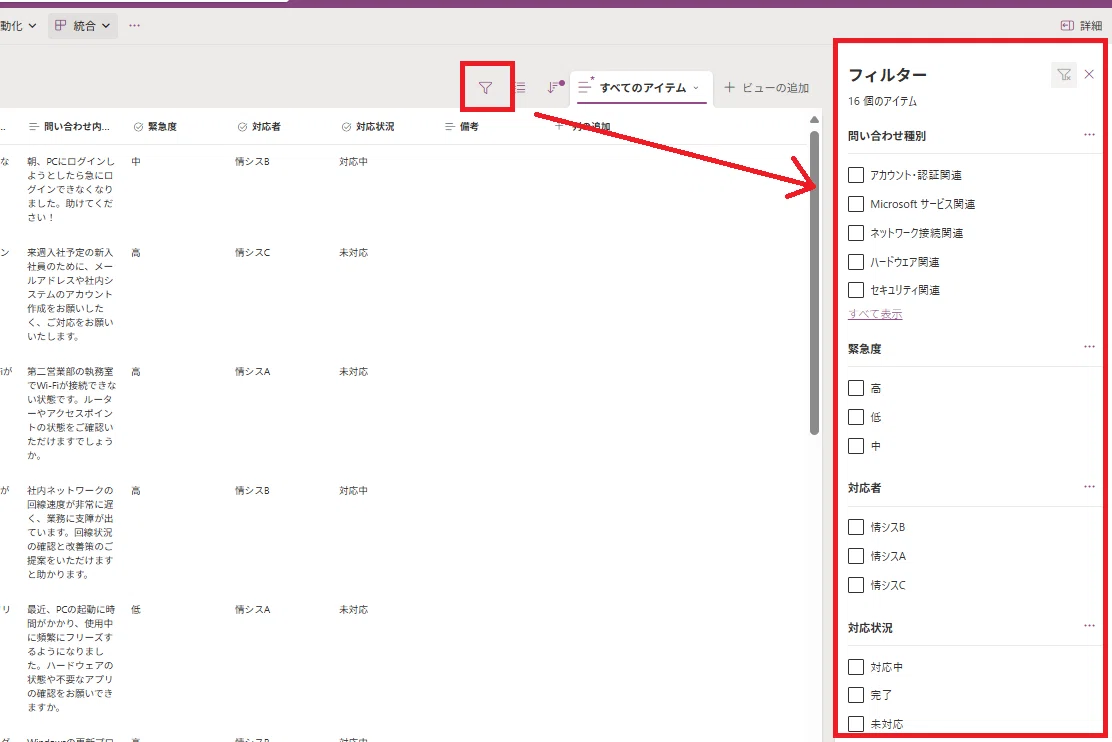Click the scrollbar up arrow of the list
1112x742 pixels.
[x=814, y=120]
